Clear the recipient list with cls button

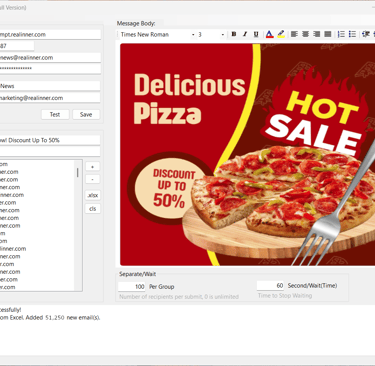pyautogui.click(x=93, y=209)
